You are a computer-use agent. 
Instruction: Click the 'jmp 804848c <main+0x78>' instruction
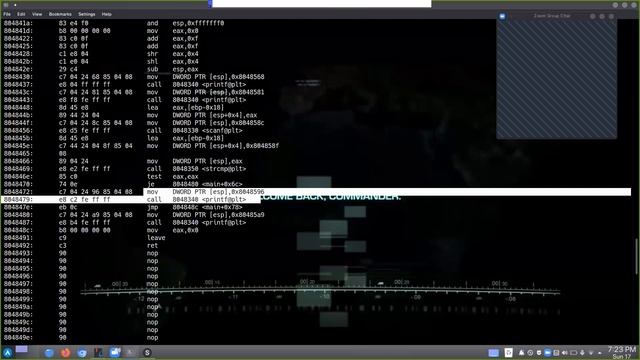pyautogui.click(x=195, y=207)
